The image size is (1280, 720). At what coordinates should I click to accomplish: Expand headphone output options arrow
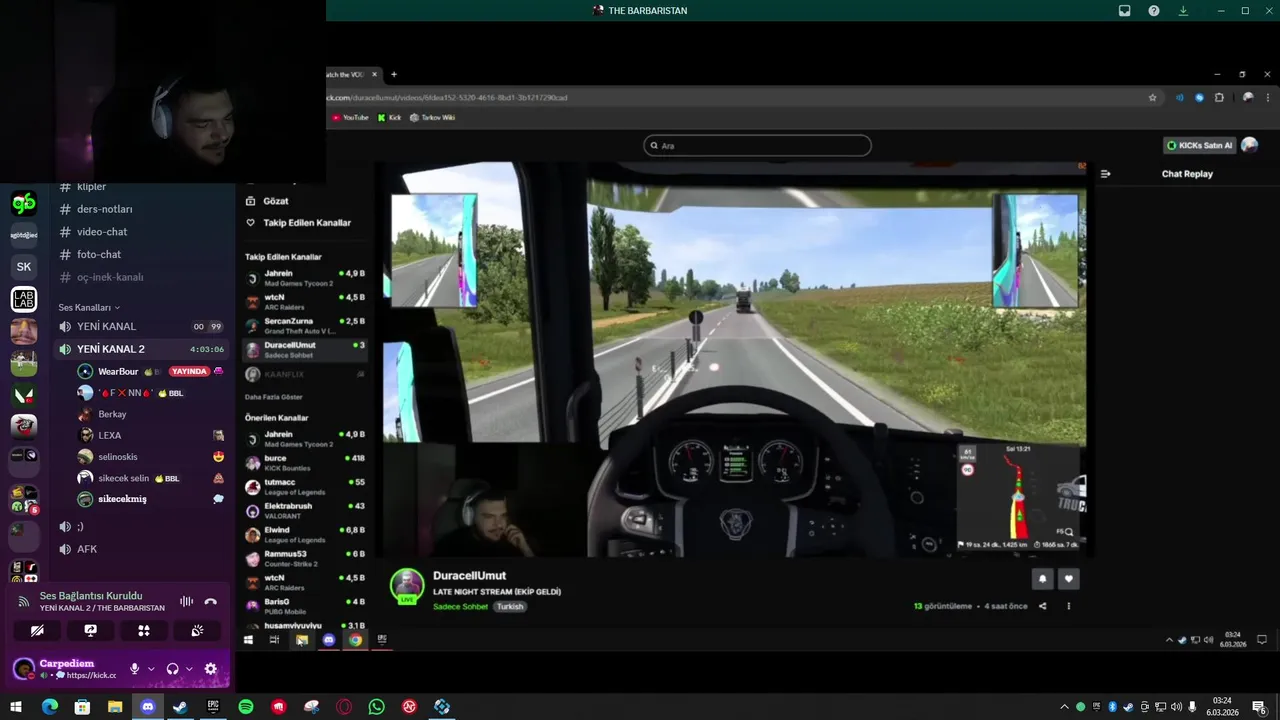pyautogui.click(x=189, y=669)
